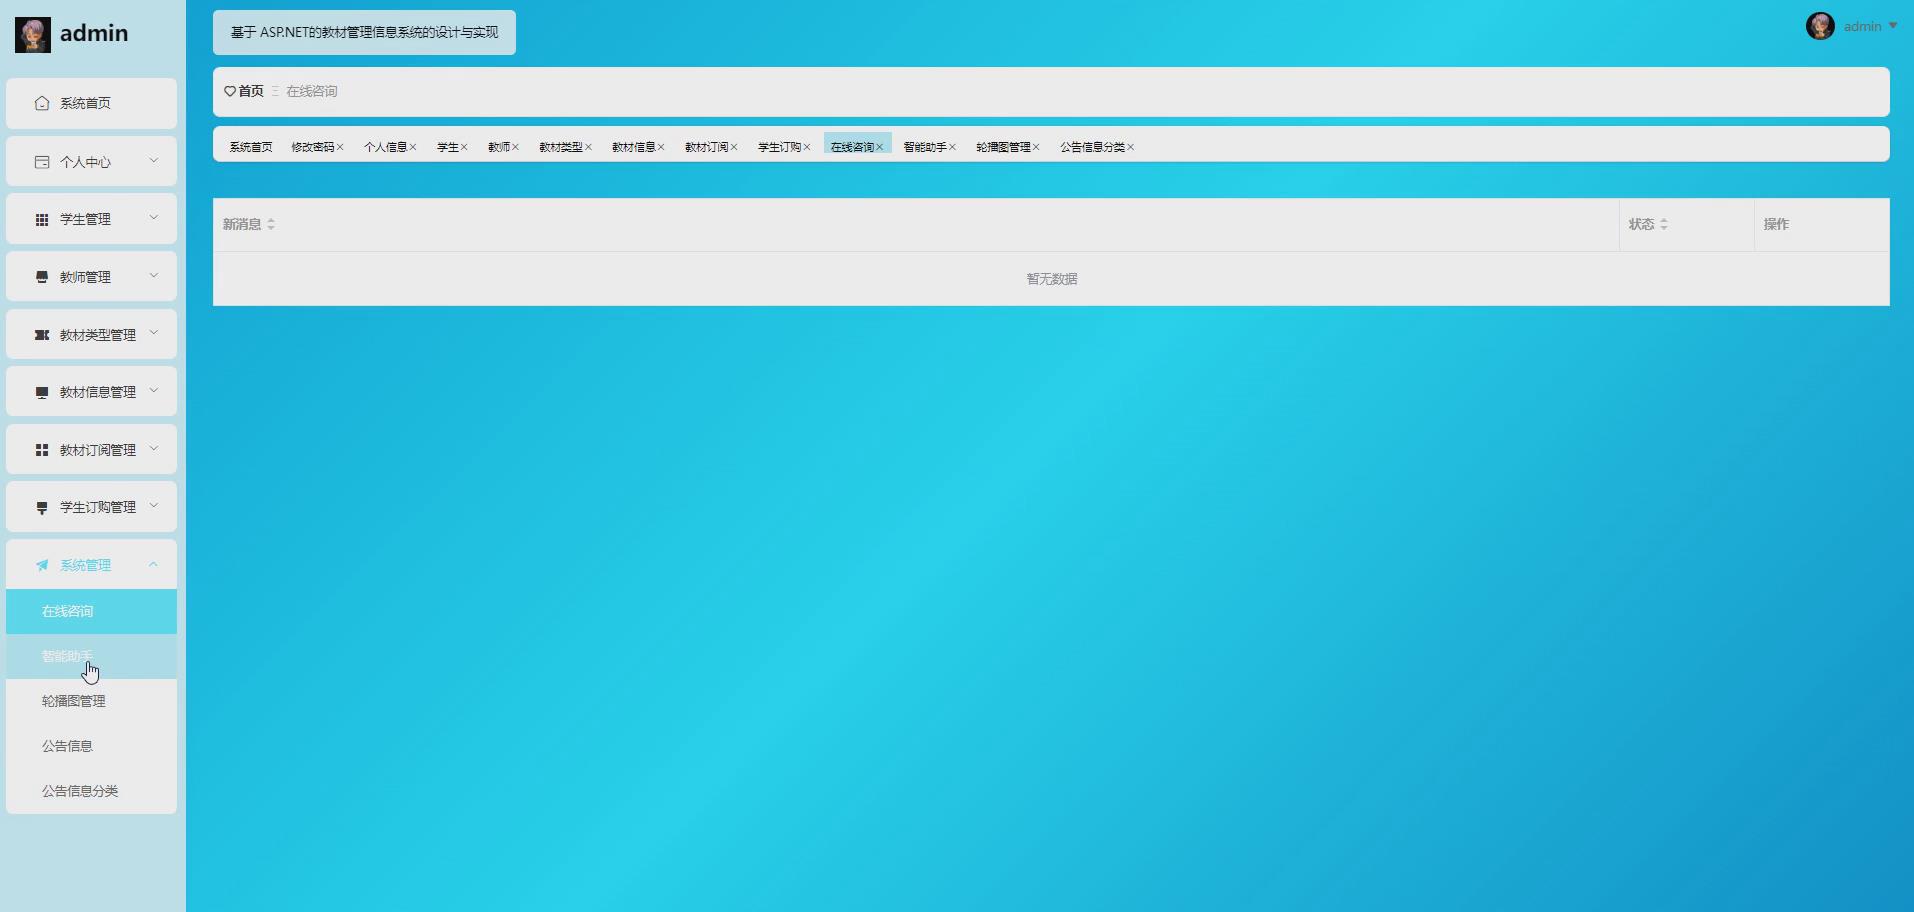Image resolution: width=1914 pixels, height=912 pixels.
Task: Click the 学生管理 grid icon
Action: click(42, 220)
